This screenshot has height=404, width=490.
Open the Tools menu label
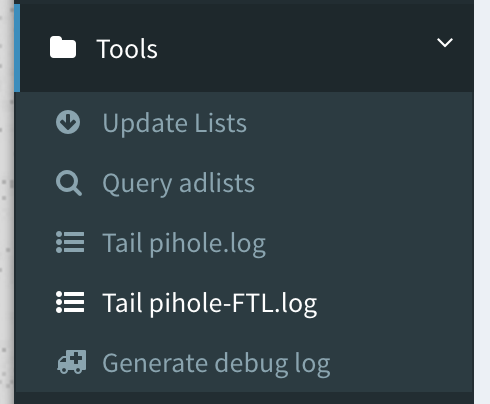coord(127,49)
